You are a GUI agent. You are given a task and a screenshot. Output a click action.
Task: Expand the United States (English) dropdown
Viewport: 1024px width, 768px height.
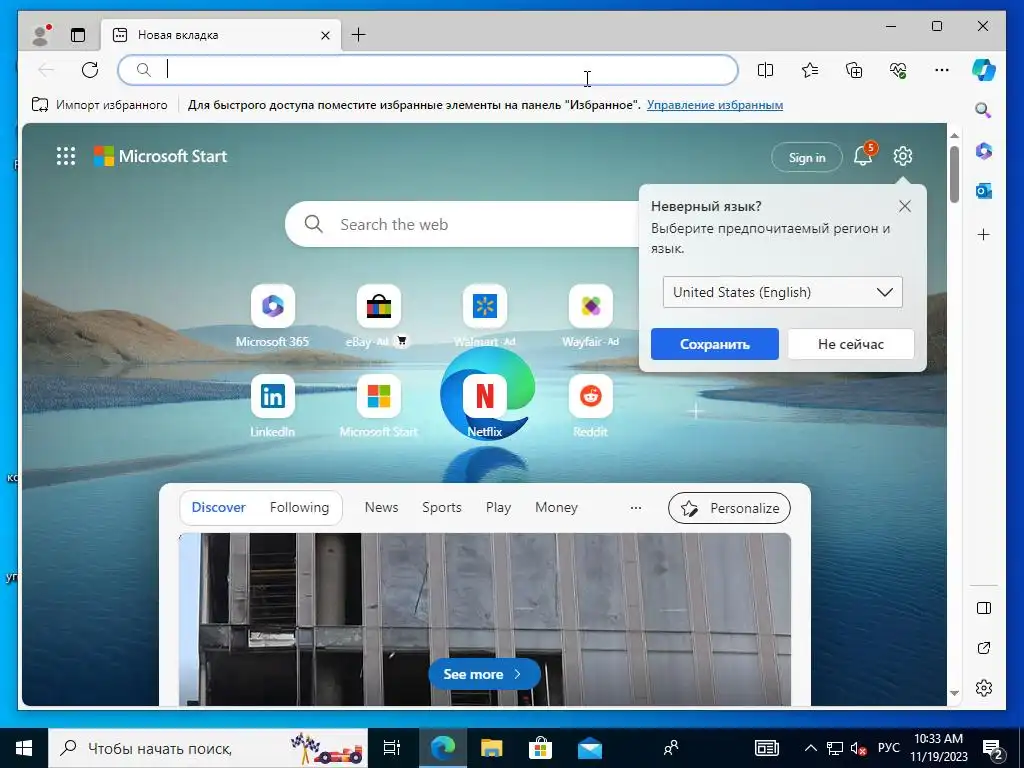point(782,292)
